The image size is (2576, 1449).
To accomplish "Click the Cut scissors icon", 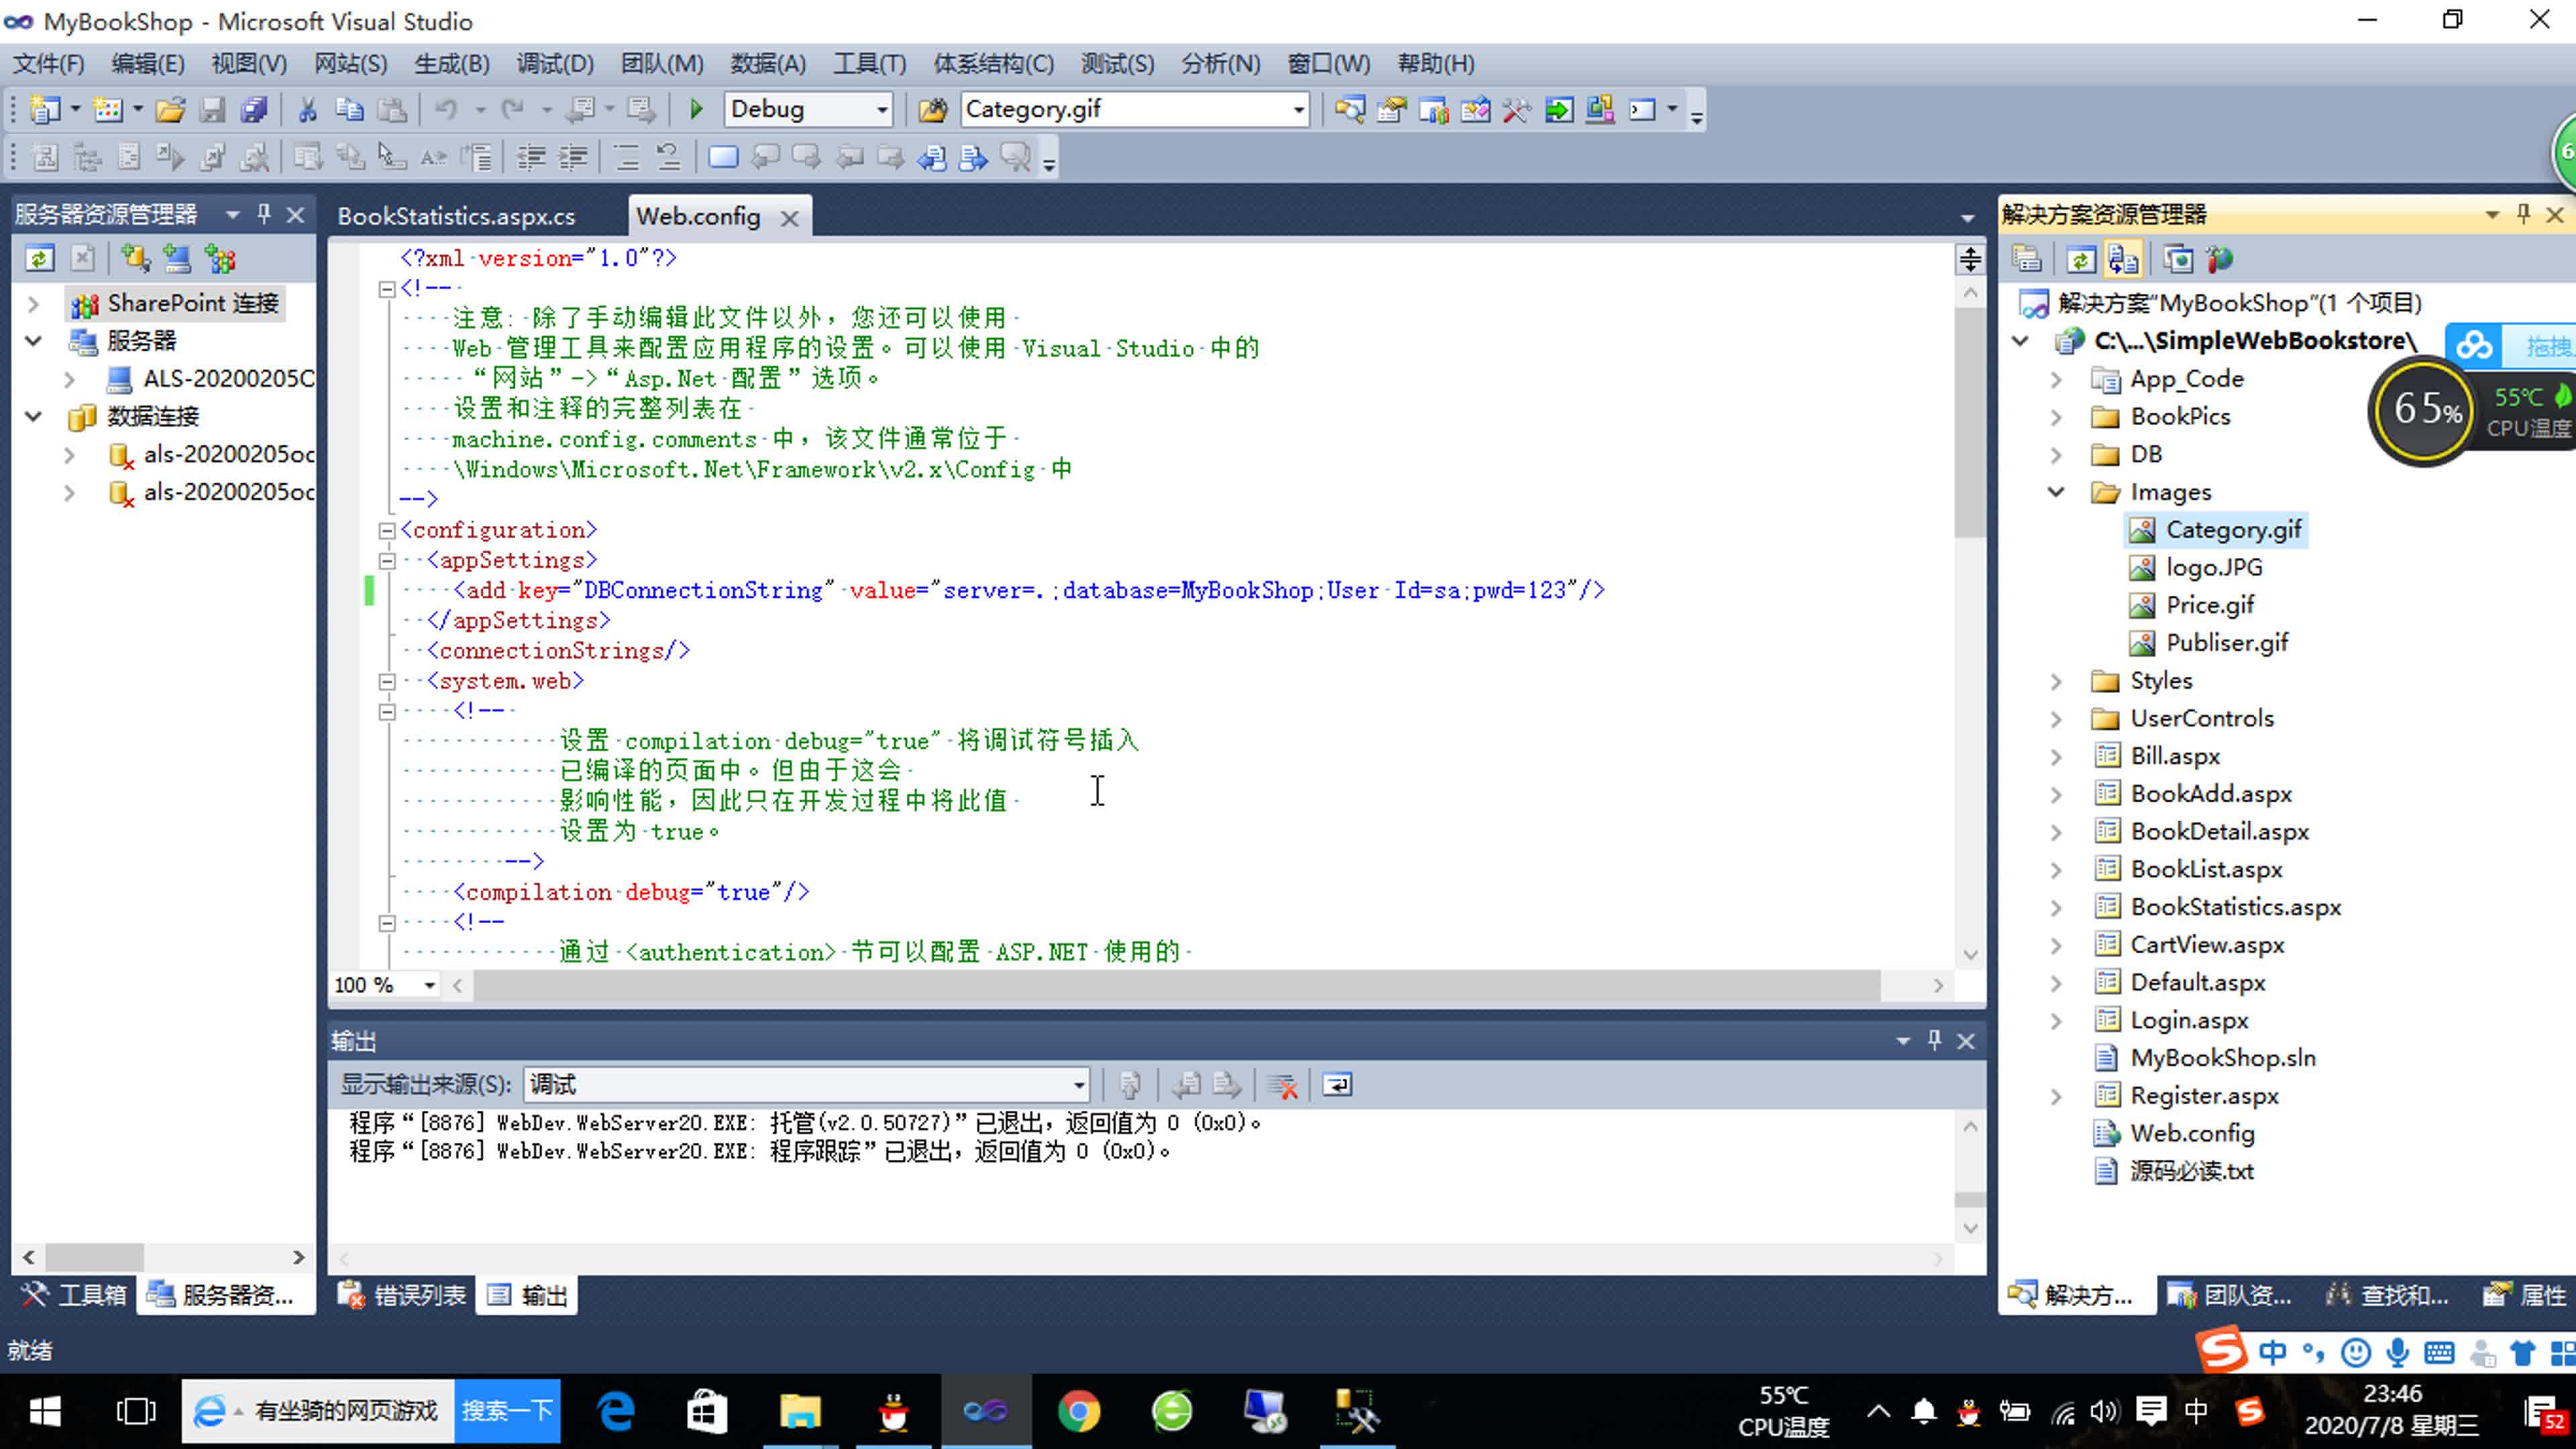I will [307, 109].
